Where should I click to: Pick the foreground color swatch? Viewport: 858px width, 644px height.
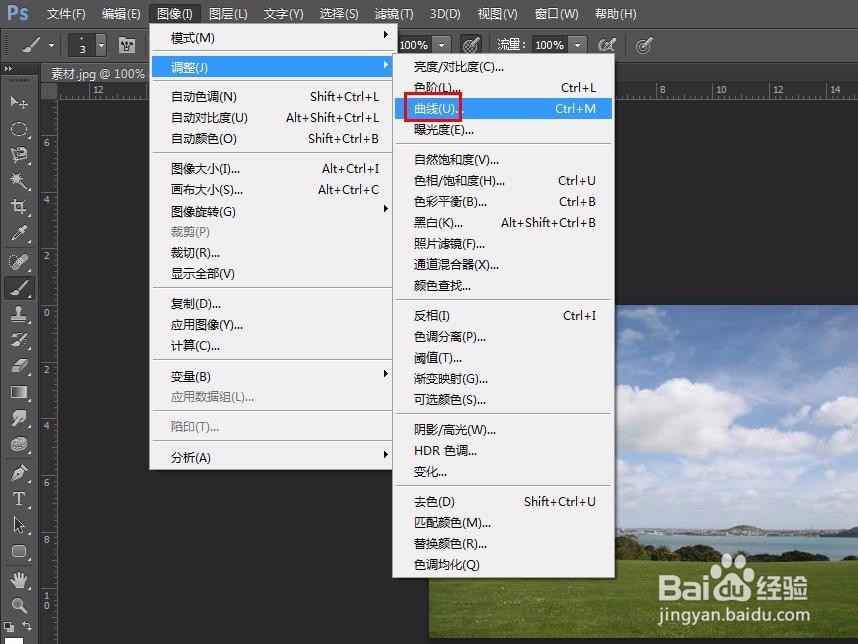point(14,640)
